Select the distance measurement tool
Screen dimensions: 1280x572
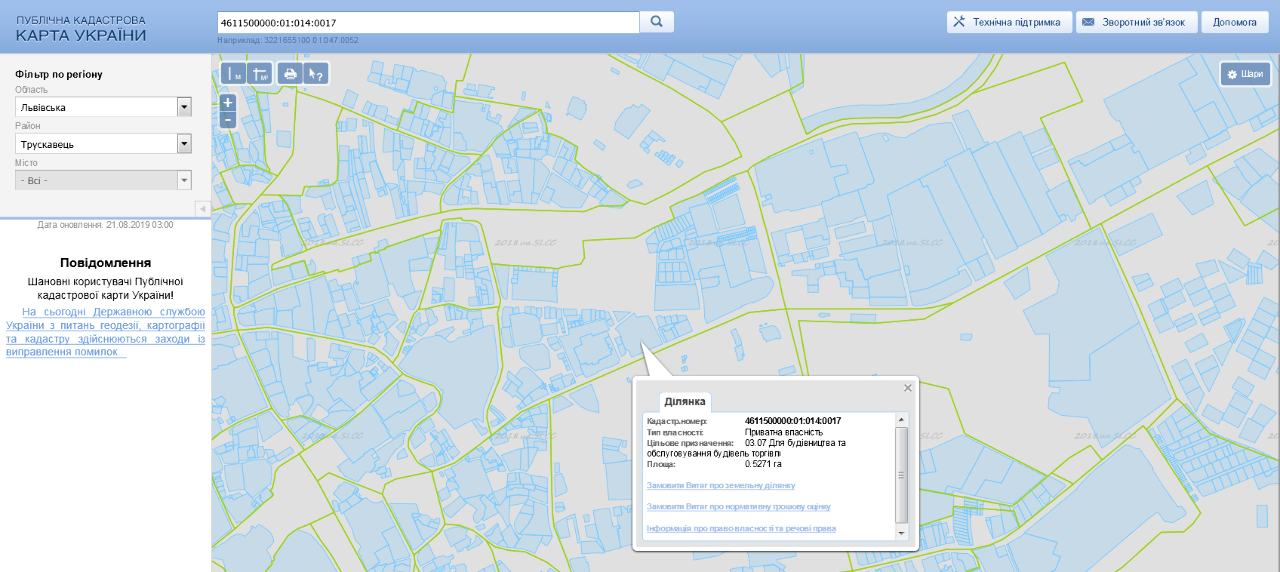(x=233, y=74)
